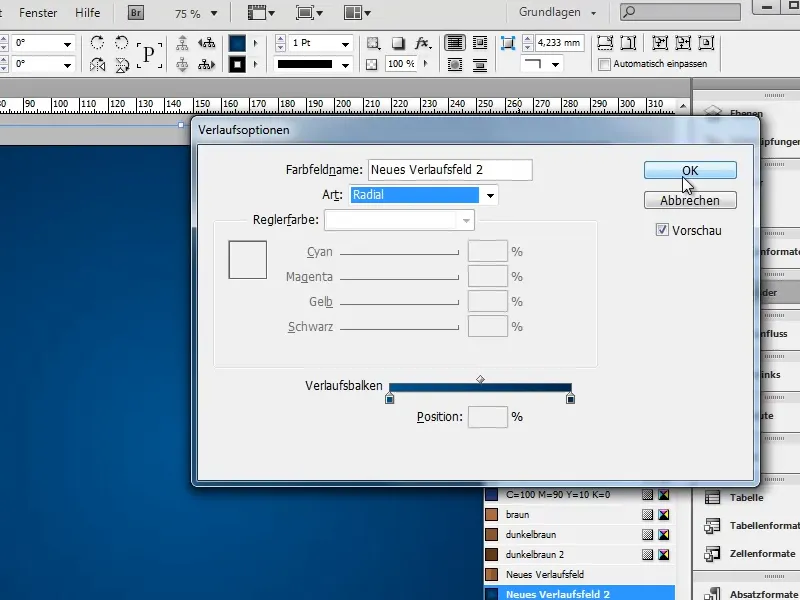Toggle the Vorschau checkbox

662,230
